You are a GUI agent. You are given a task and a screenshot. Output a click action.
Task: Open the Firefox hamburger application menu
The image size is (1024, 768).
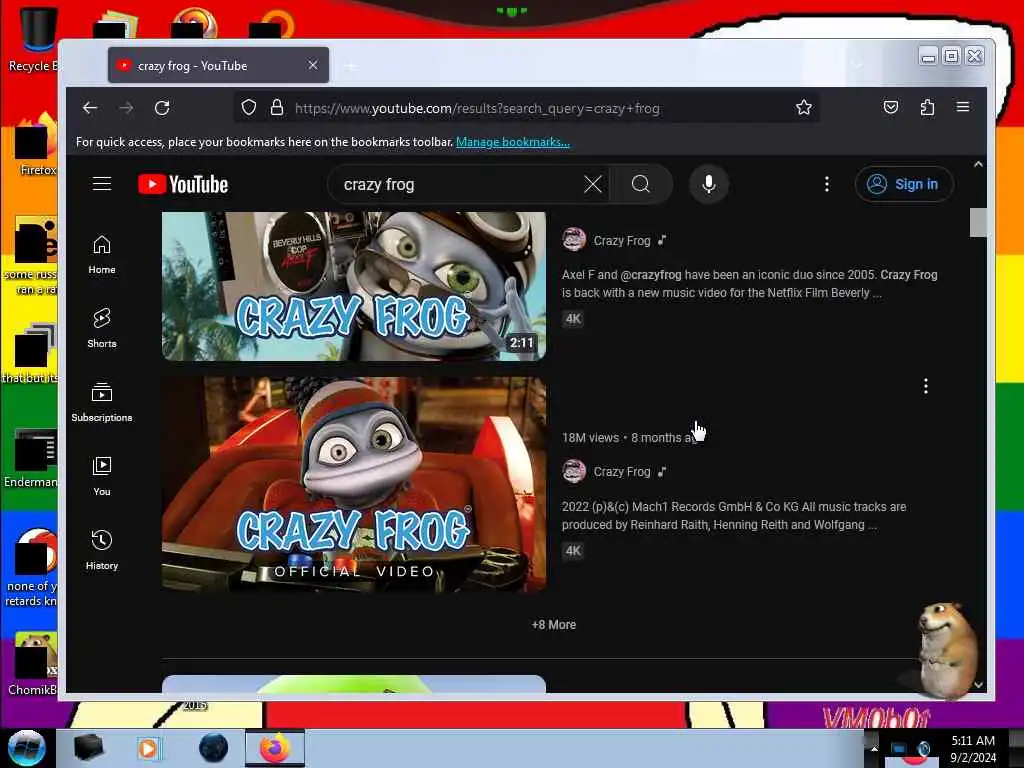963,107
